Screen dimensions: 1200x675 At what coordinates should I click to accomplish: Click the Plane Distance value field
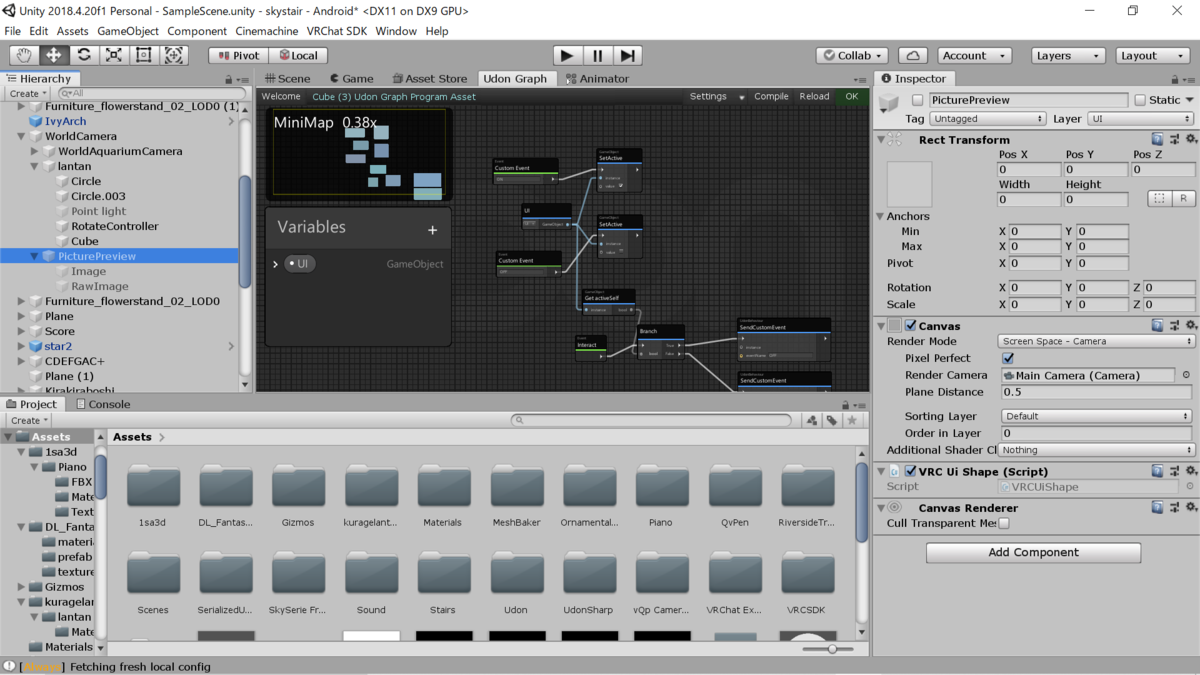(1097, 392)
